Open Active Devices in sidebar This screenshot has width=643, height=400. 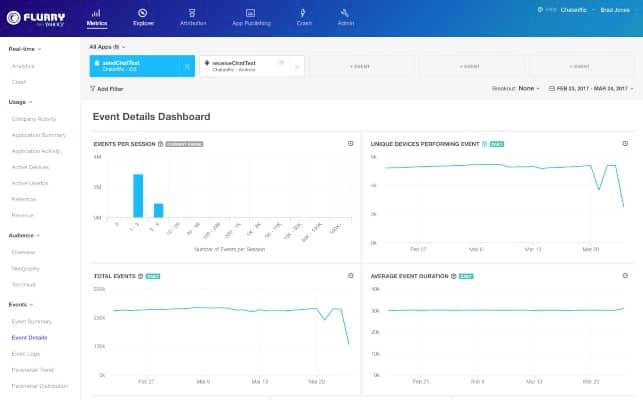pos(30,167)
